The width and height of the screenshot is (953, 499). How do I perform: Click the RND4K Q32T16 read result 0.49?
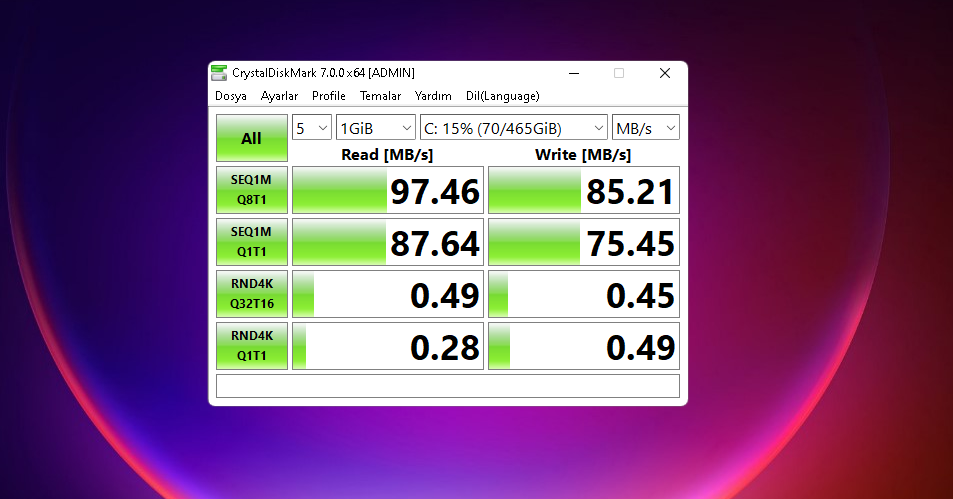(x=388, y=294)
